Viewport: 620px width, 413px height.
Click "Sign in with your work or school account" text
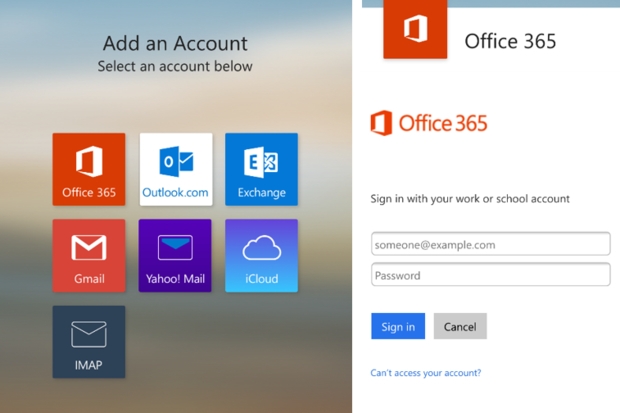[470, 199]
